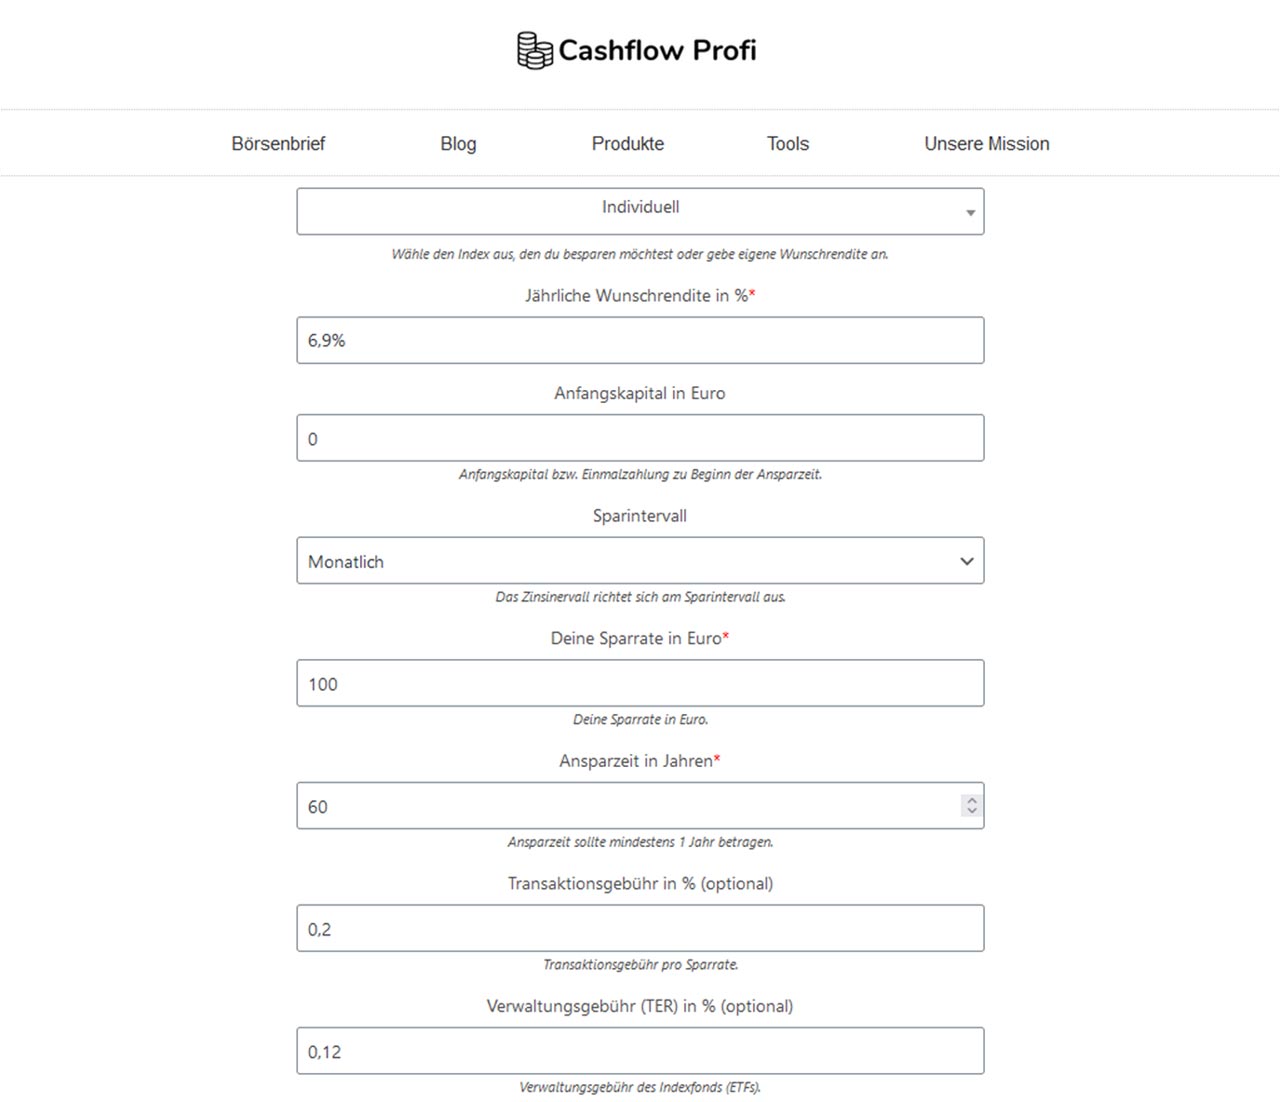Click the Cashflow Profi title text
The width and height of the screenshot is (1280, 1102).
point(657,50)
